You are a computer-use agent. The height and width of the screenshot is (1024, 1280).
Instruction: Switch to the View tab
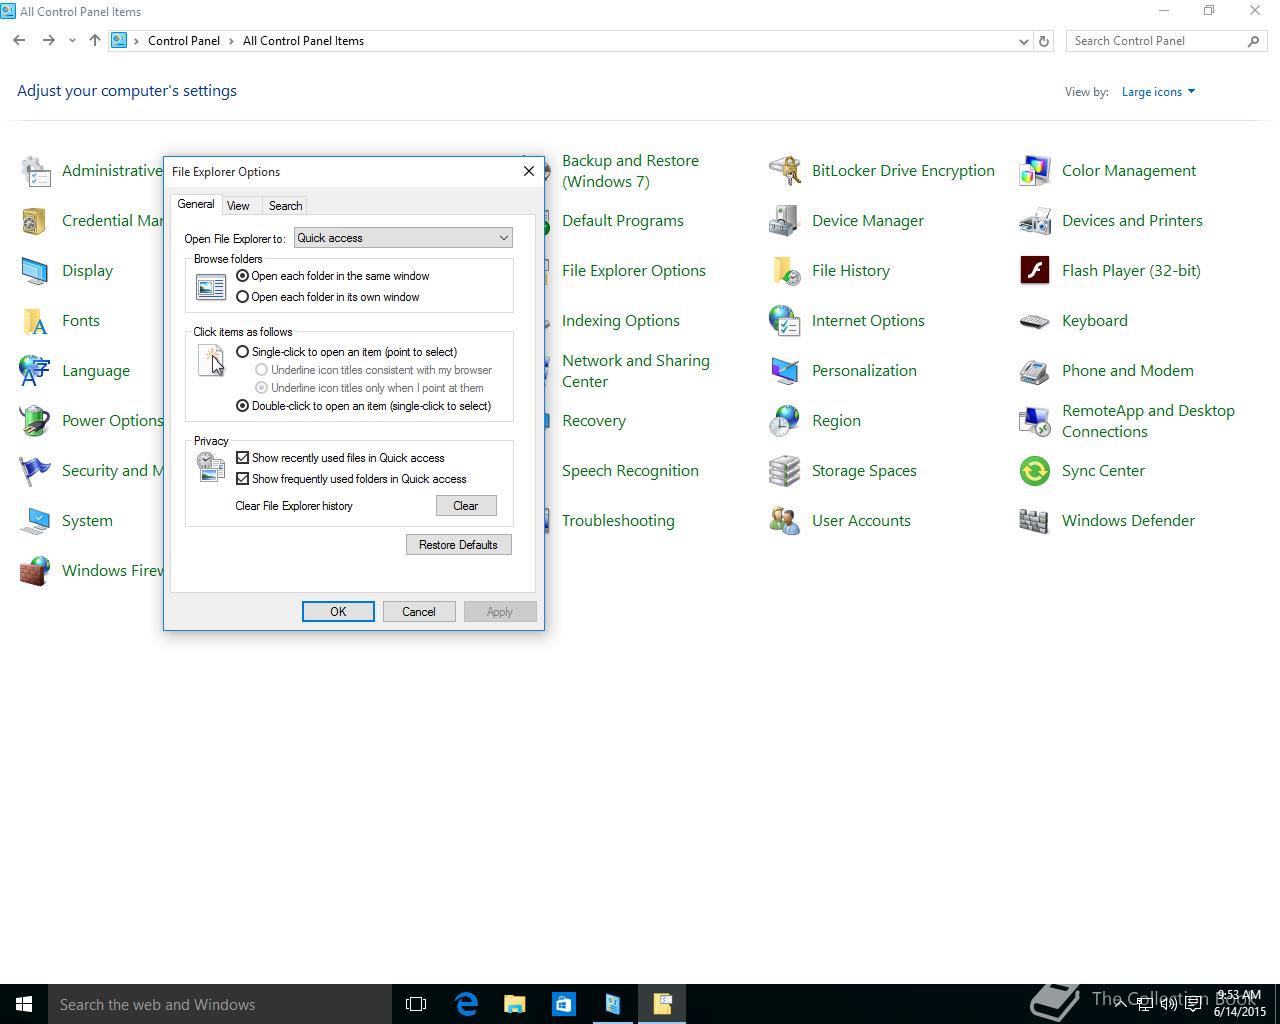click(238, 206)
